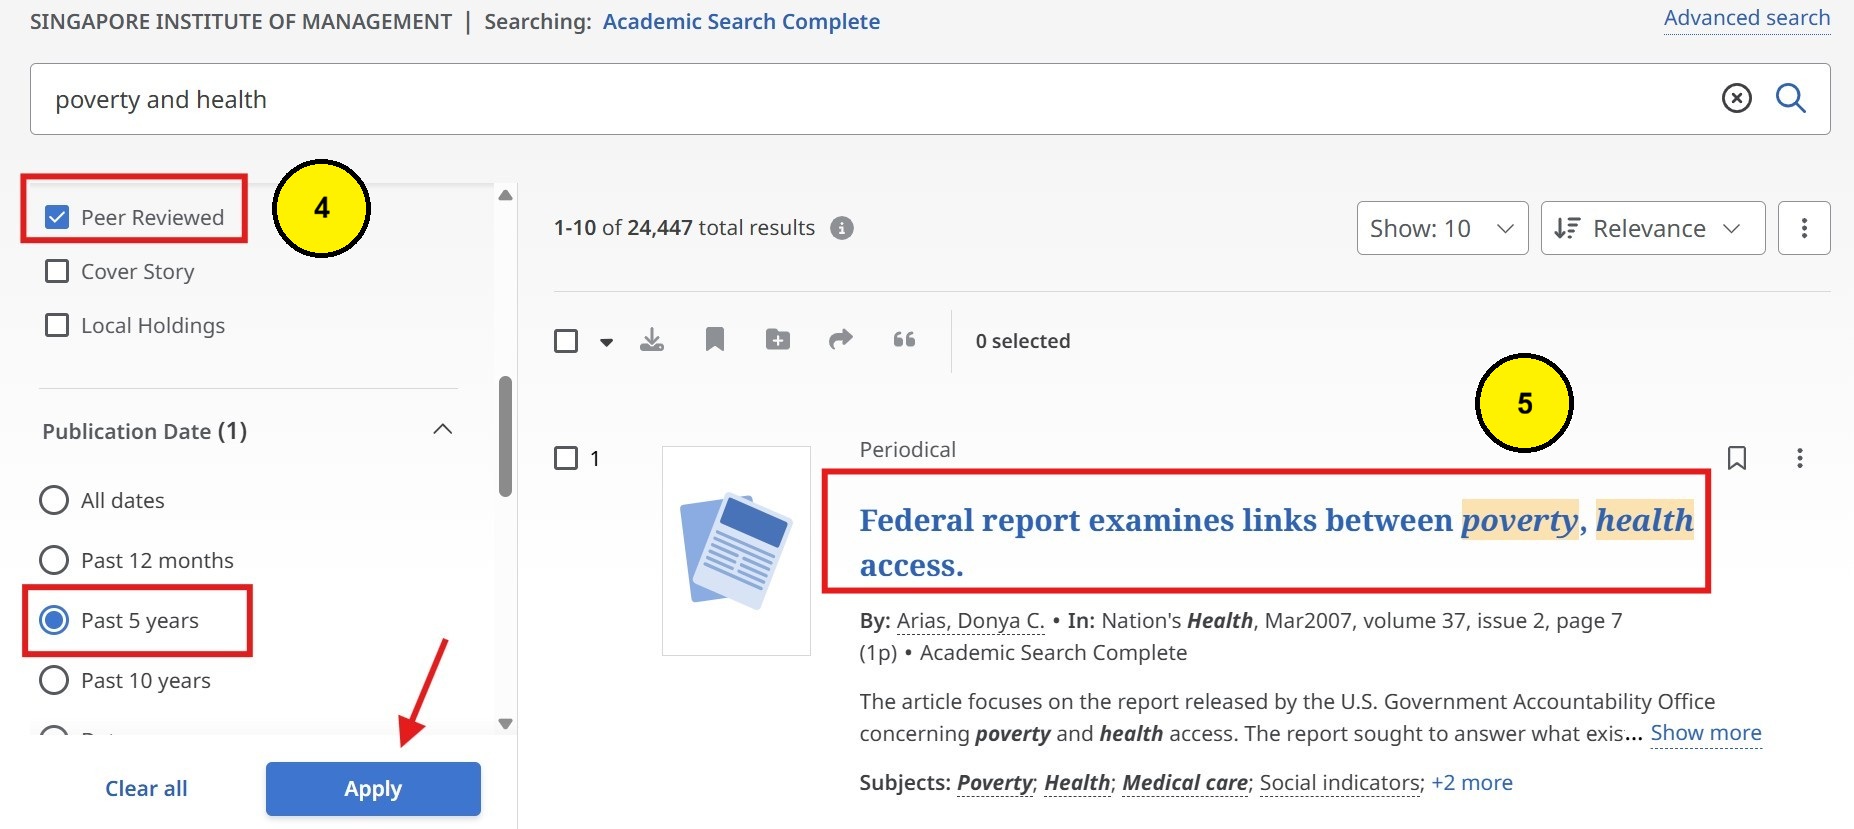
Task: Open the article document thumbnail
Action: click(736, 551)
